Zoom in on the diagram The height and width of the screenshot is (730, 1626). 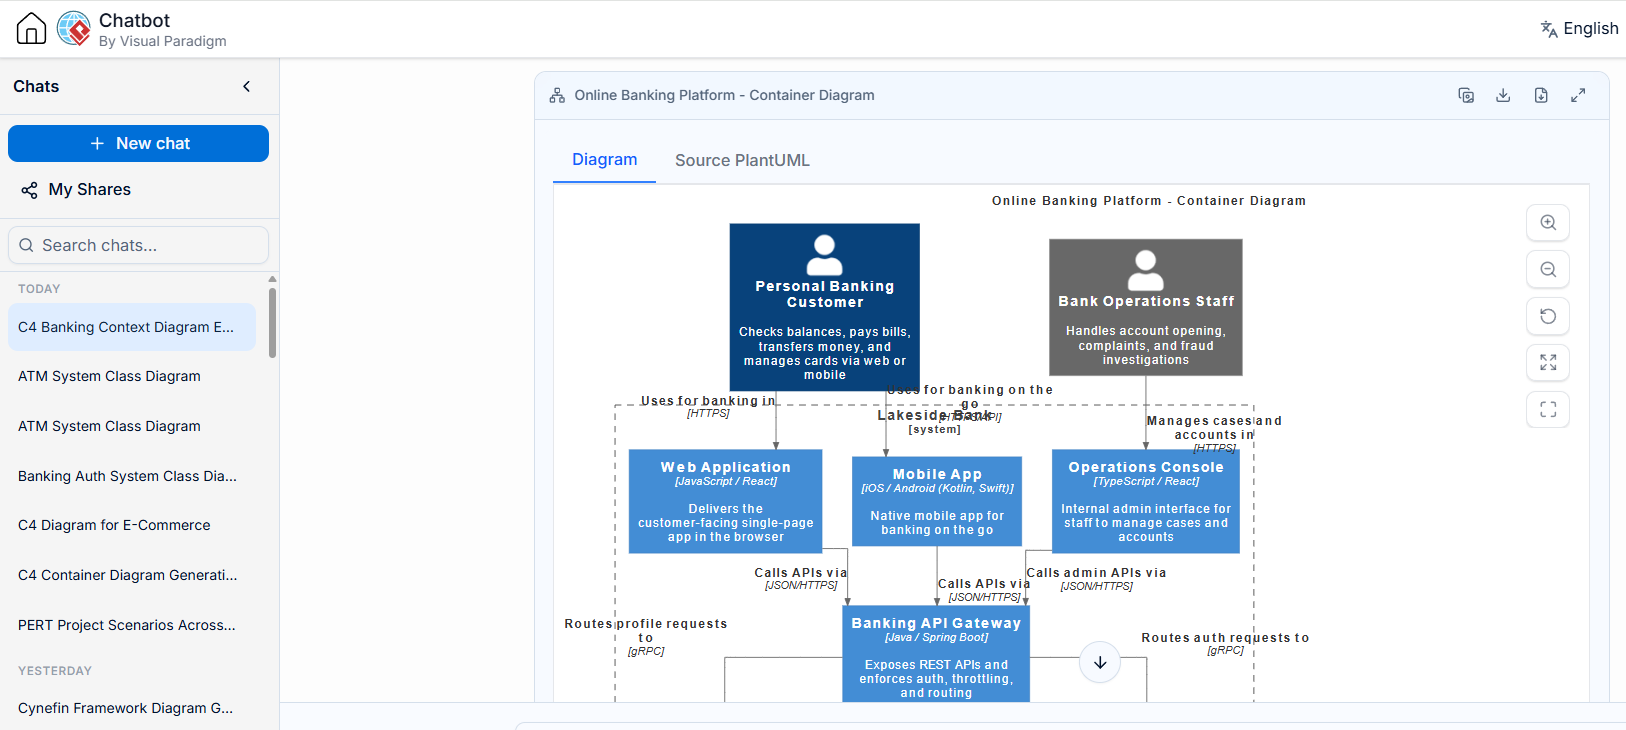1548,222
